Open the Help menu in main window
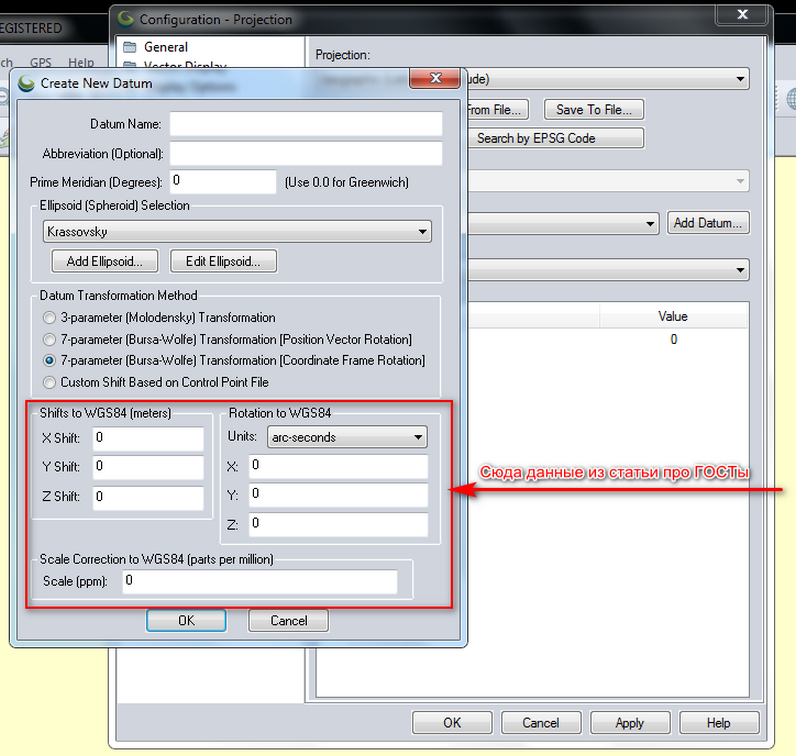This screenshot has height=756, width=796. (x=81, y=62)
